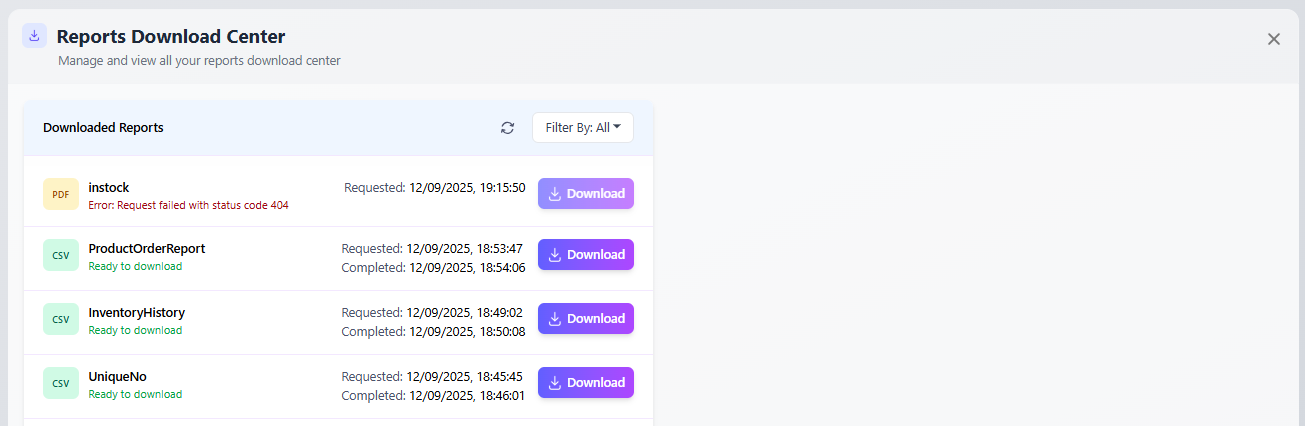Screen dimensions: 1305x426
Task: Click the download center icon beside the title
Action: pos(35,36)
